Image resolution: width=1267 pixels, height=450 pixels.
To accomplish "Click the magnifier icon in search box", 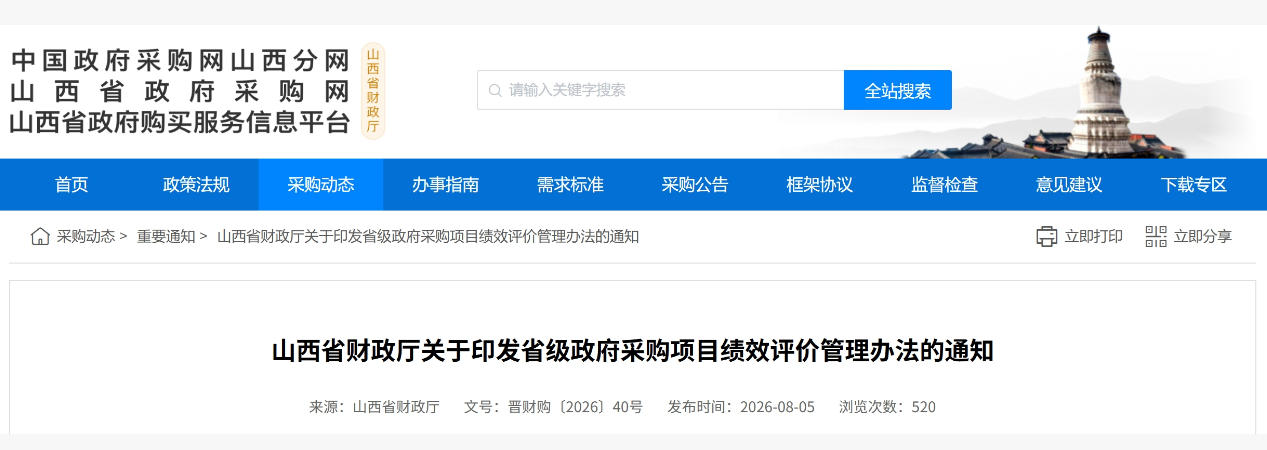I will pos(494,90).
